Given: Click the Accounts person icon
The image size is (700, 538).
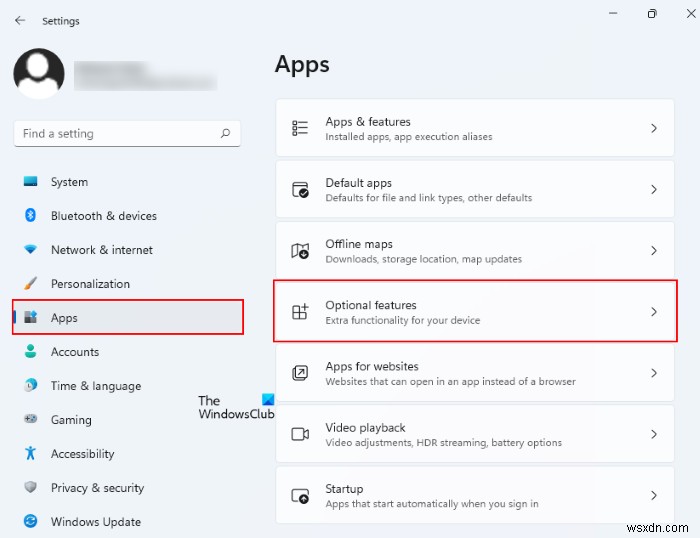Looking at the screenshot, I should coord(30,351).
